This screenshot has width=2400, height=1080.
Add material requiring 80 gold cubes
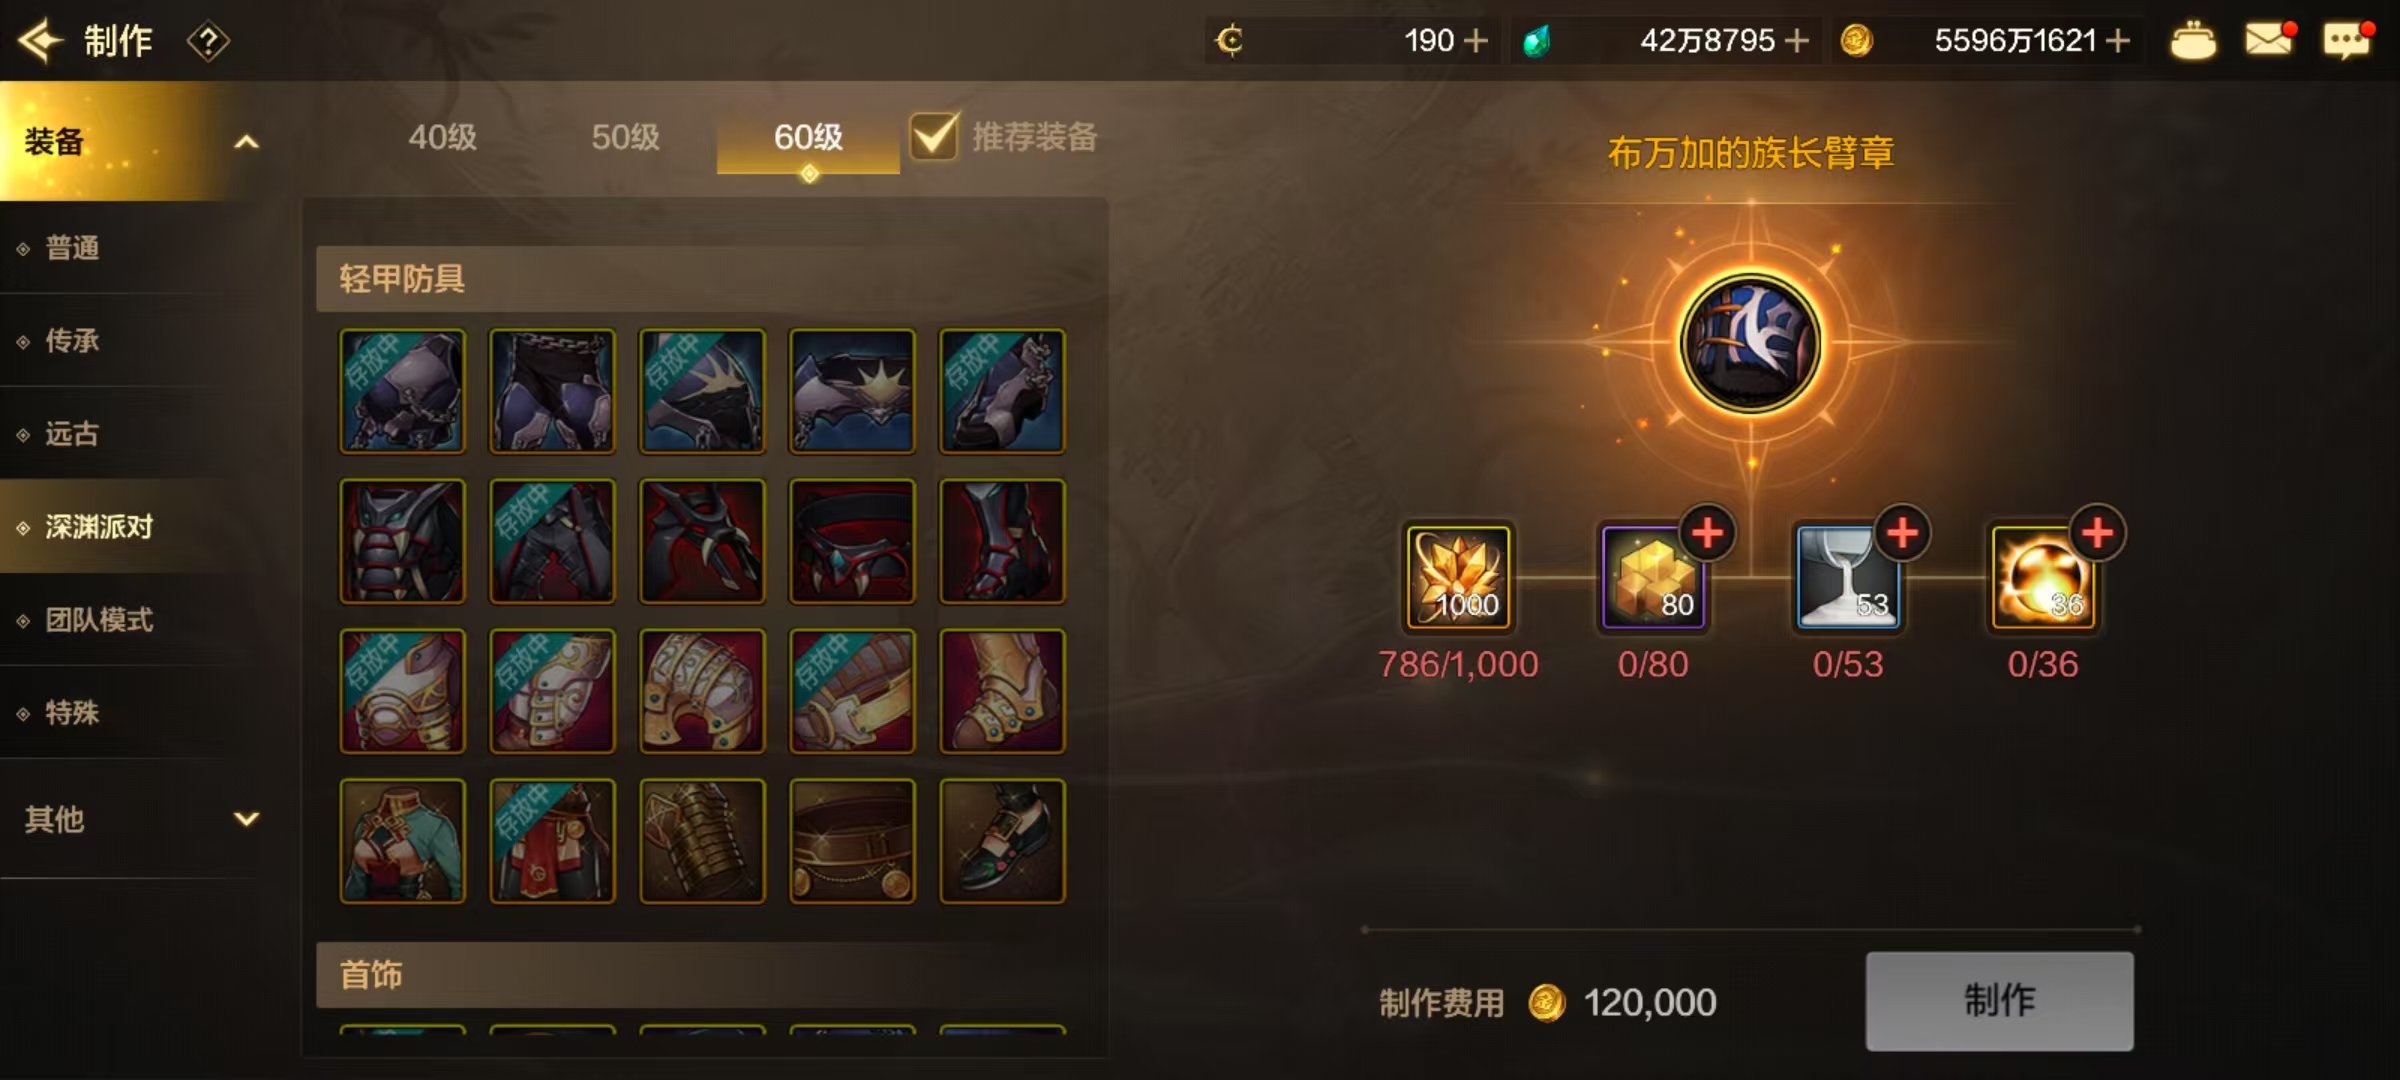click(1706, 533)
